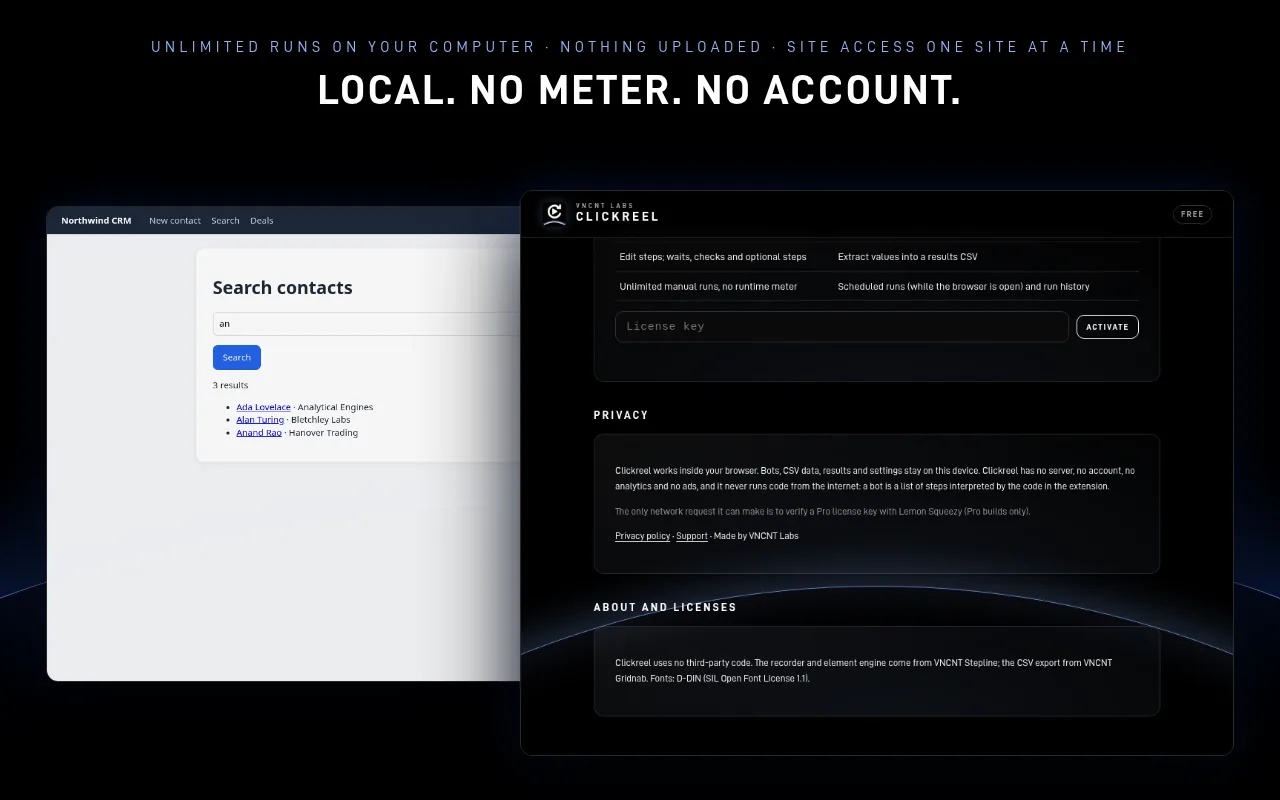Click "Extract values into a results CSV" text

pos(908,257)
